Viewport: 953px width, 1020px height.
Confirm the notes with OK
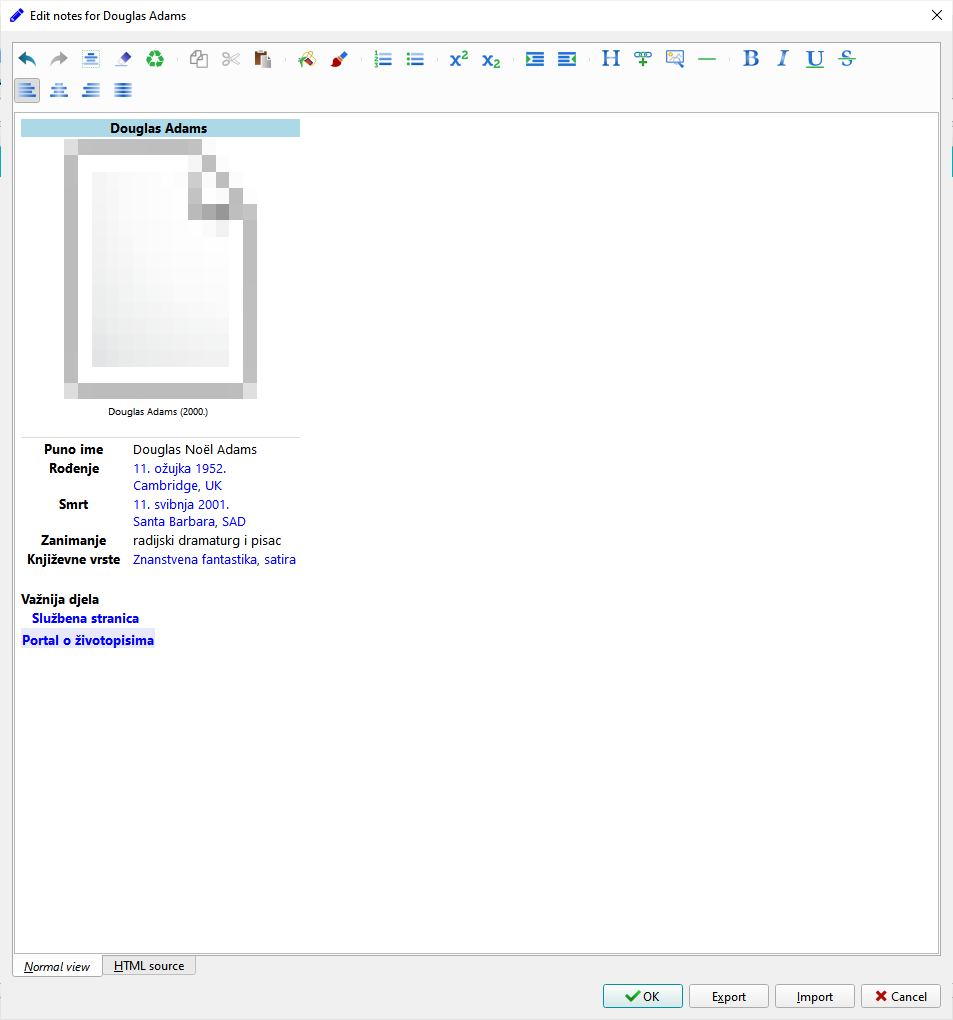643,996
